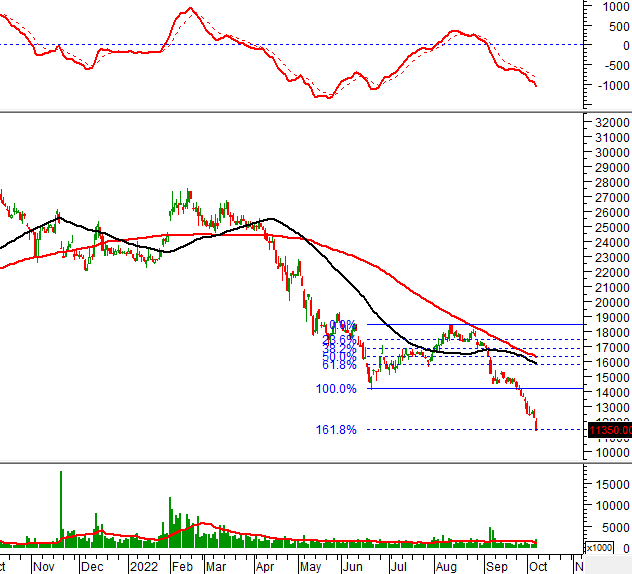Screen dimensions: 632x574
Task: Click the x1000 volume scale label
Action: pyautogui.click(x=599, y=548)
